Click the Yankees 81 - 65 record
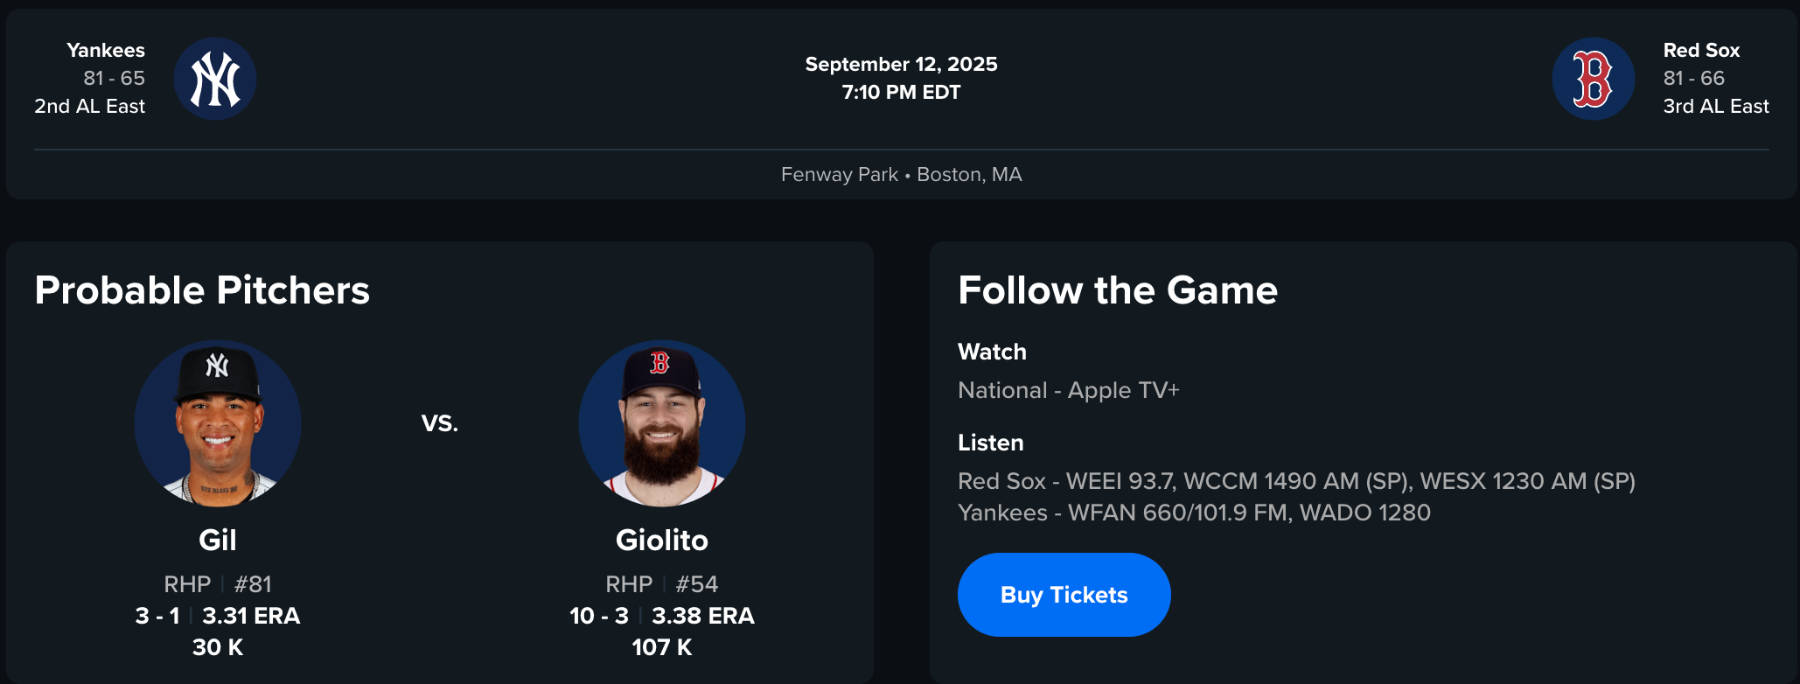Viewport: 1800px width, 684px height. (114, 78)
